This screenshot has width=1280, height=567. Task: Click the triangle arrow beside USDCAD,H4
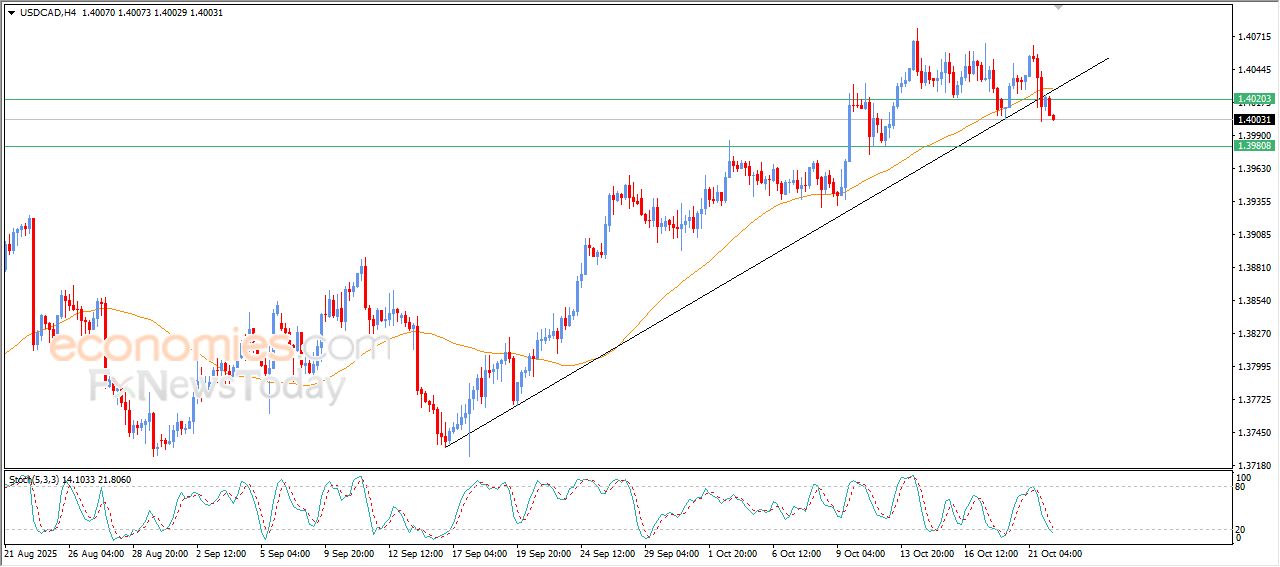coord(11,13)
